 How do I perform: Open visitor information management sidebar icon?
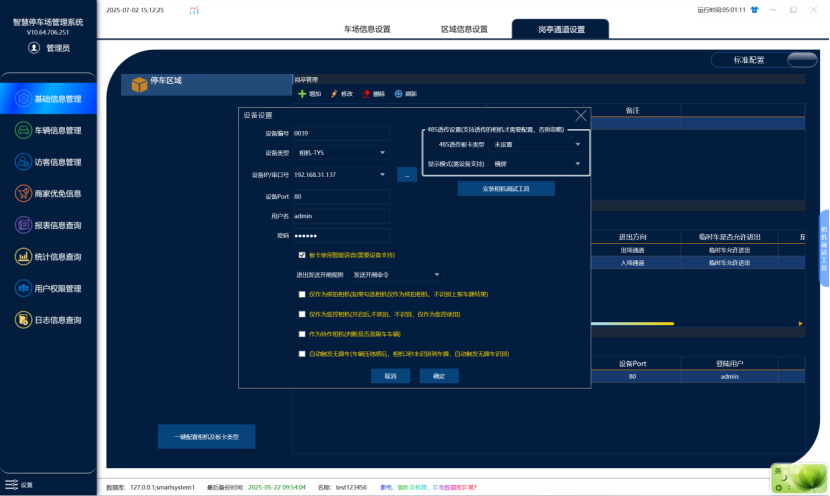23,162
